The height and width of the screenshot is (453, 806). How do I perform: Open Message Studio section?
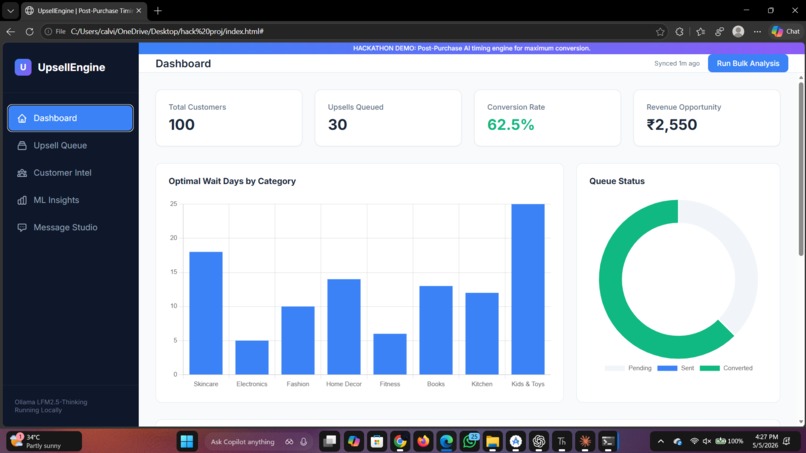pos(70,227)
